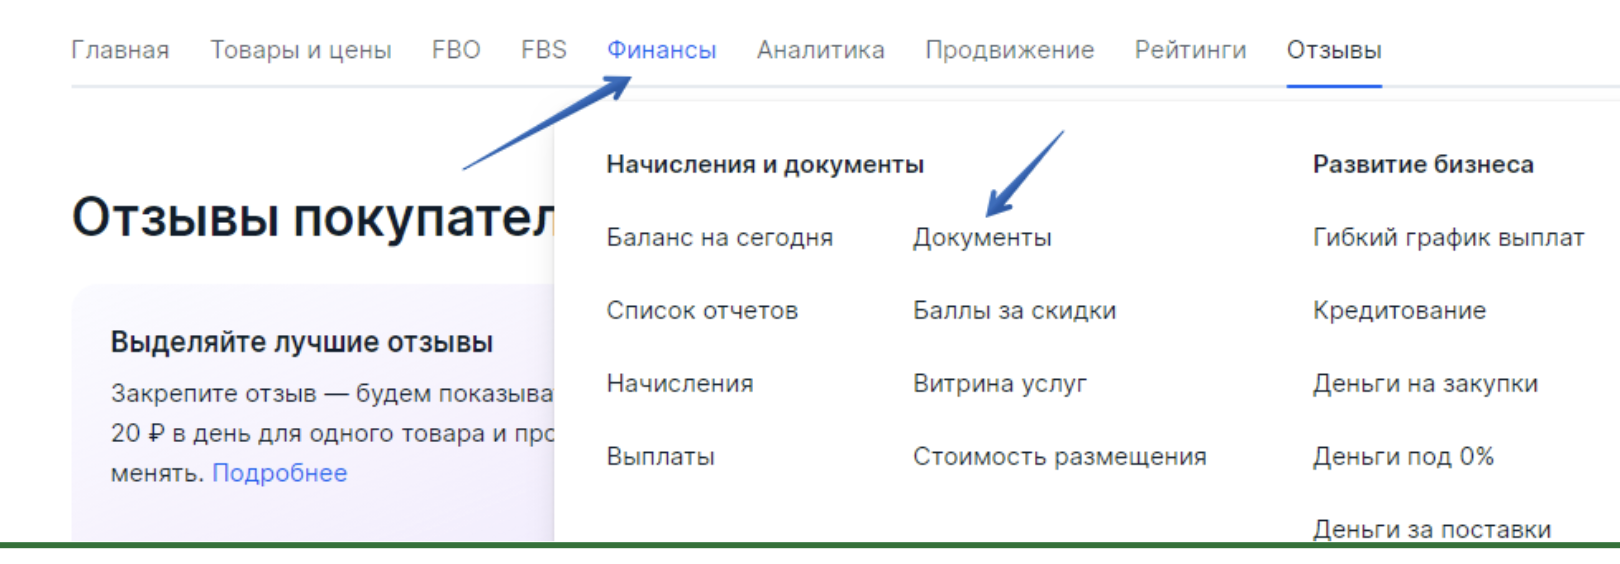Choose Стоимость размещения menu item

click(x=1059, y=457)
